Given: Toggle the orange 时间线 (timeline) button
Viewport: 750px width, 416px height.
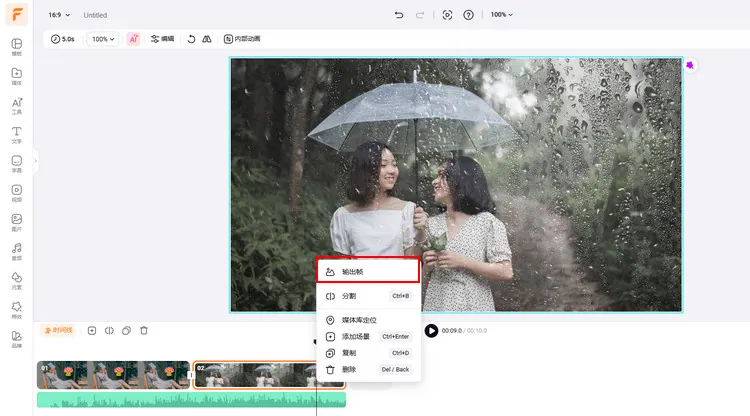Looking at the screenshot, I should [x=58, y=330].
